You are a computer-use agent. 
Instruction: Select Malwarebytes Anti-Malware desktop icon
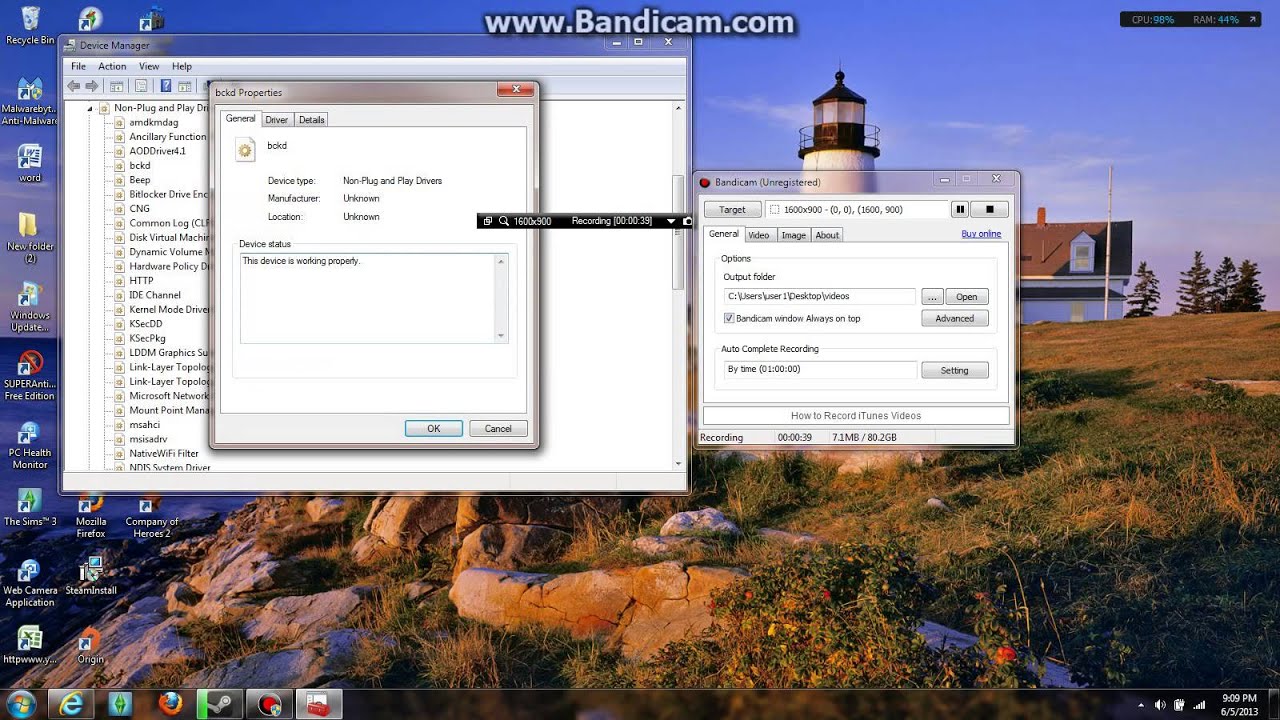(x=30, y=101)
